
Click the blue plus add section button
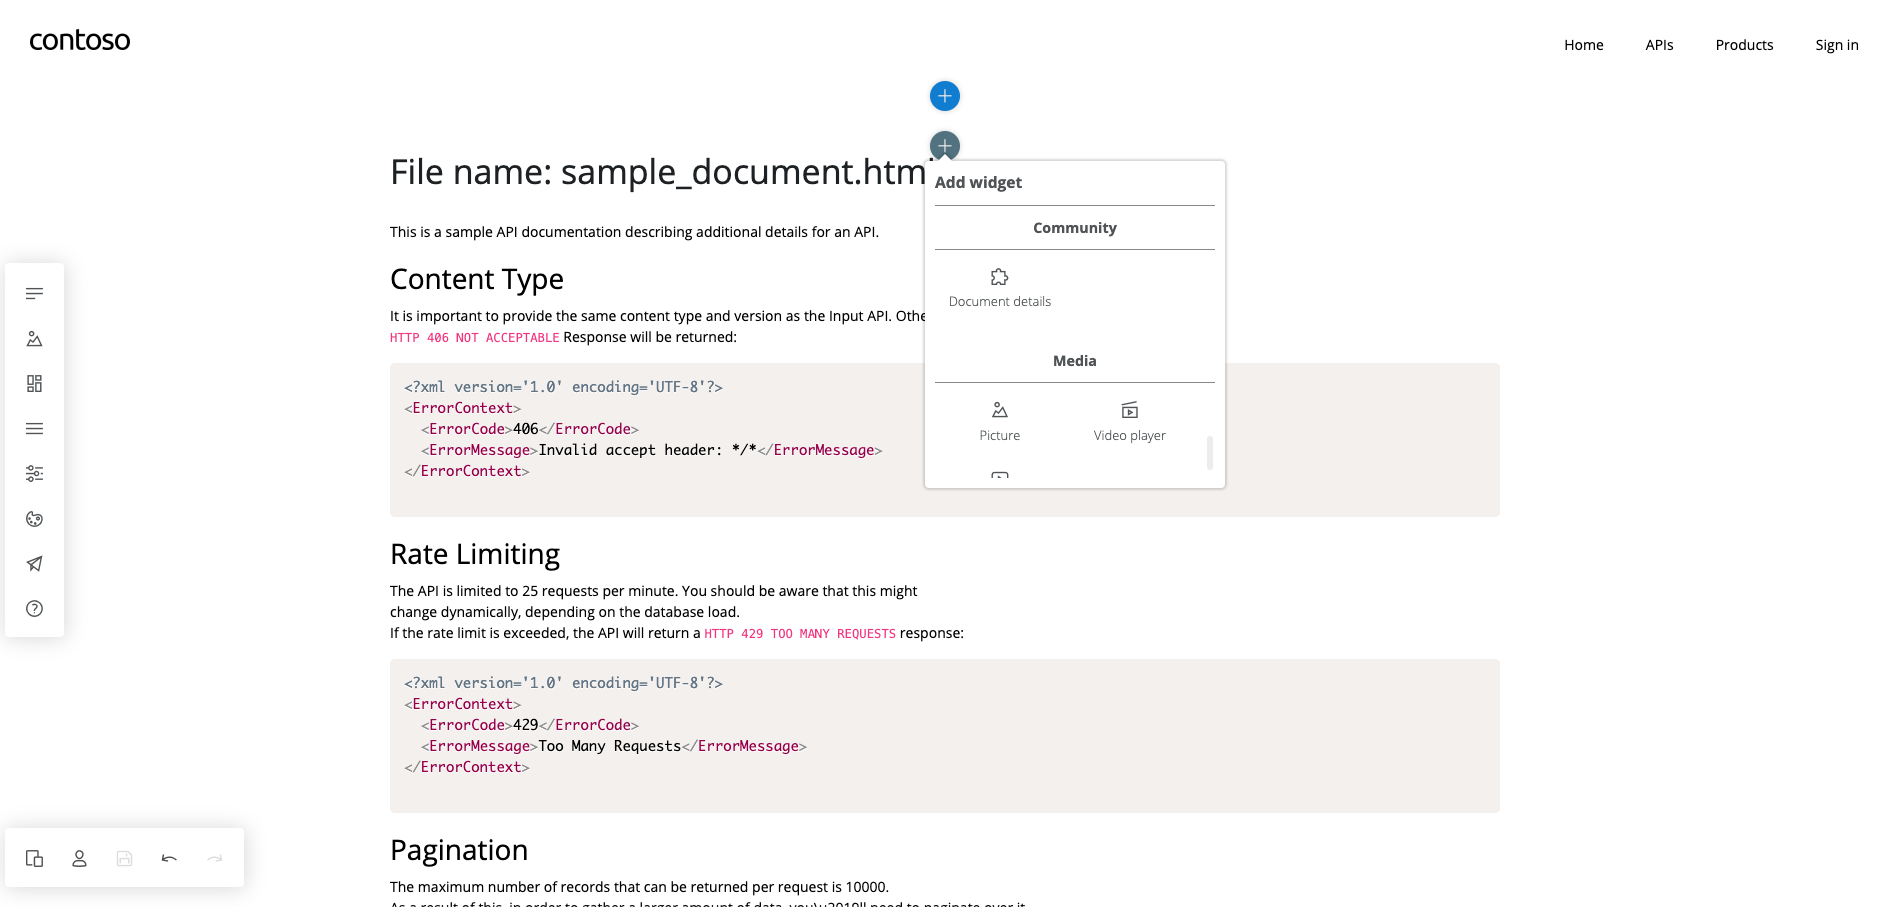[944, 96]
